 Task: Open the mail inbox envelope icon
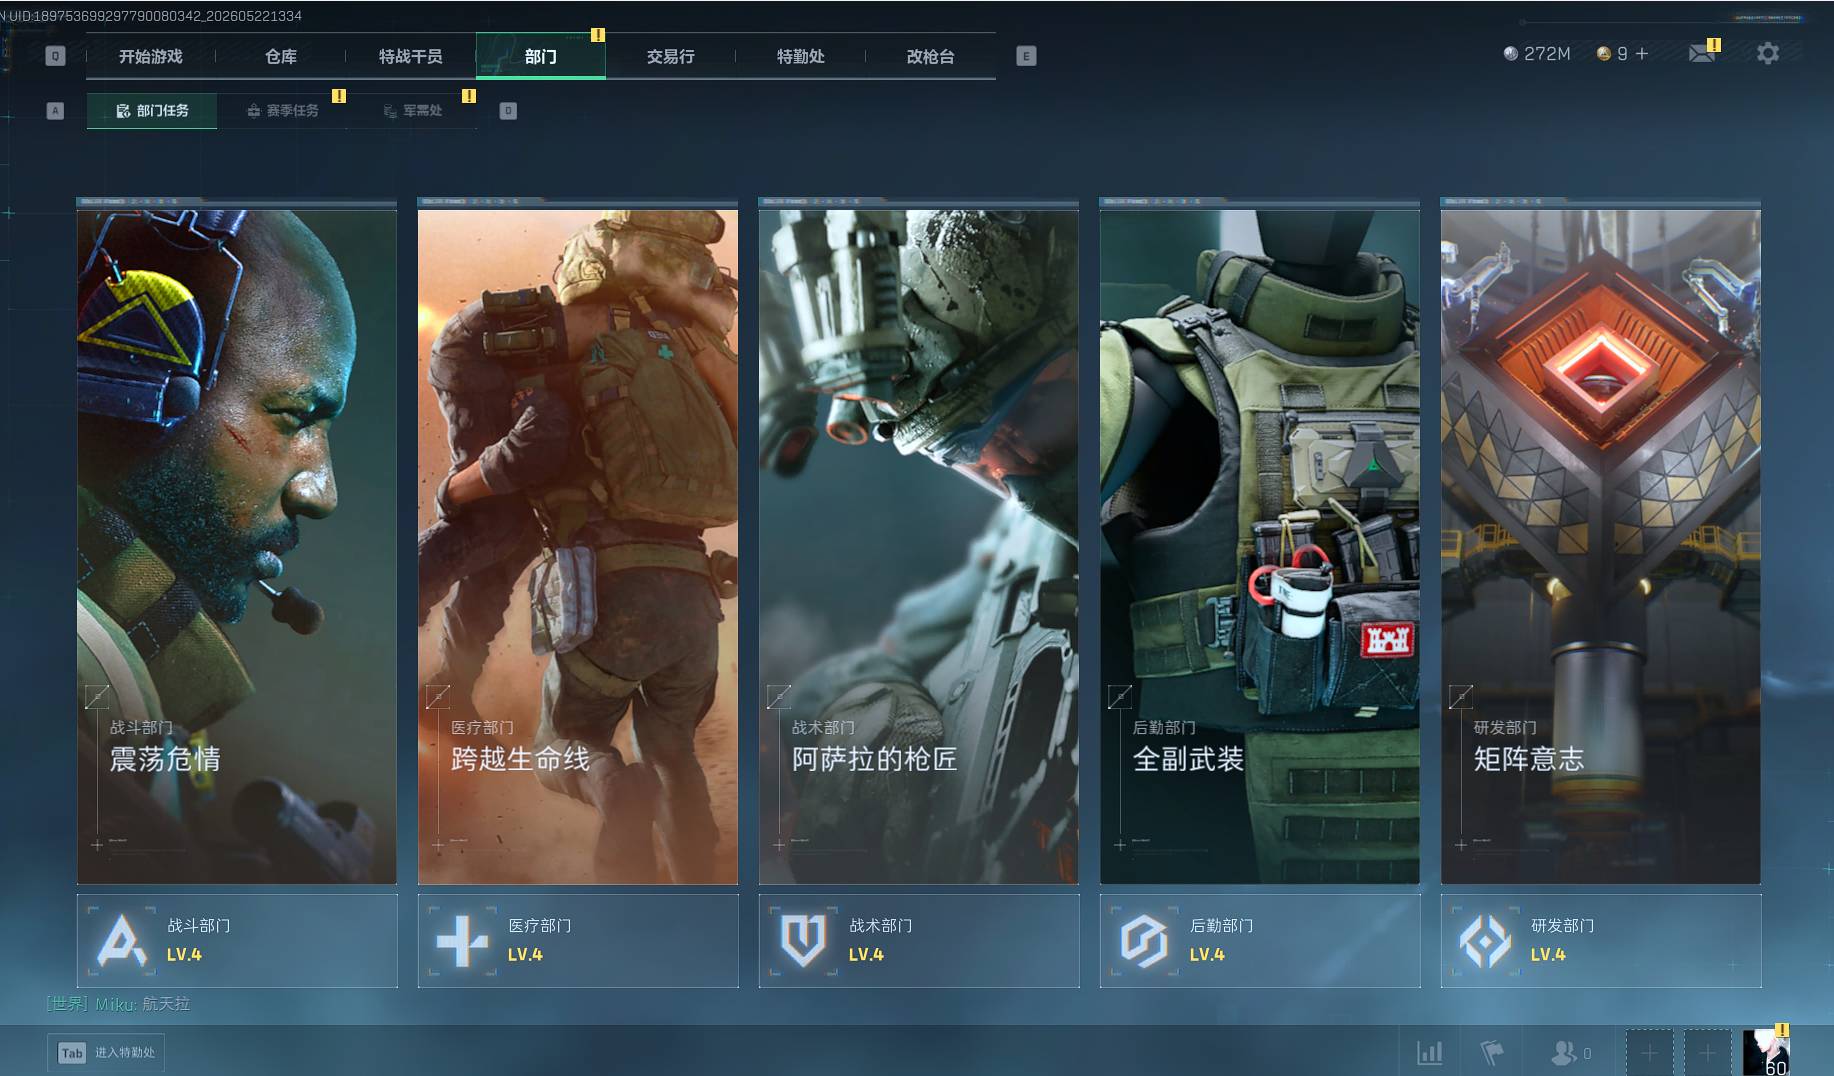point(1702,53)
